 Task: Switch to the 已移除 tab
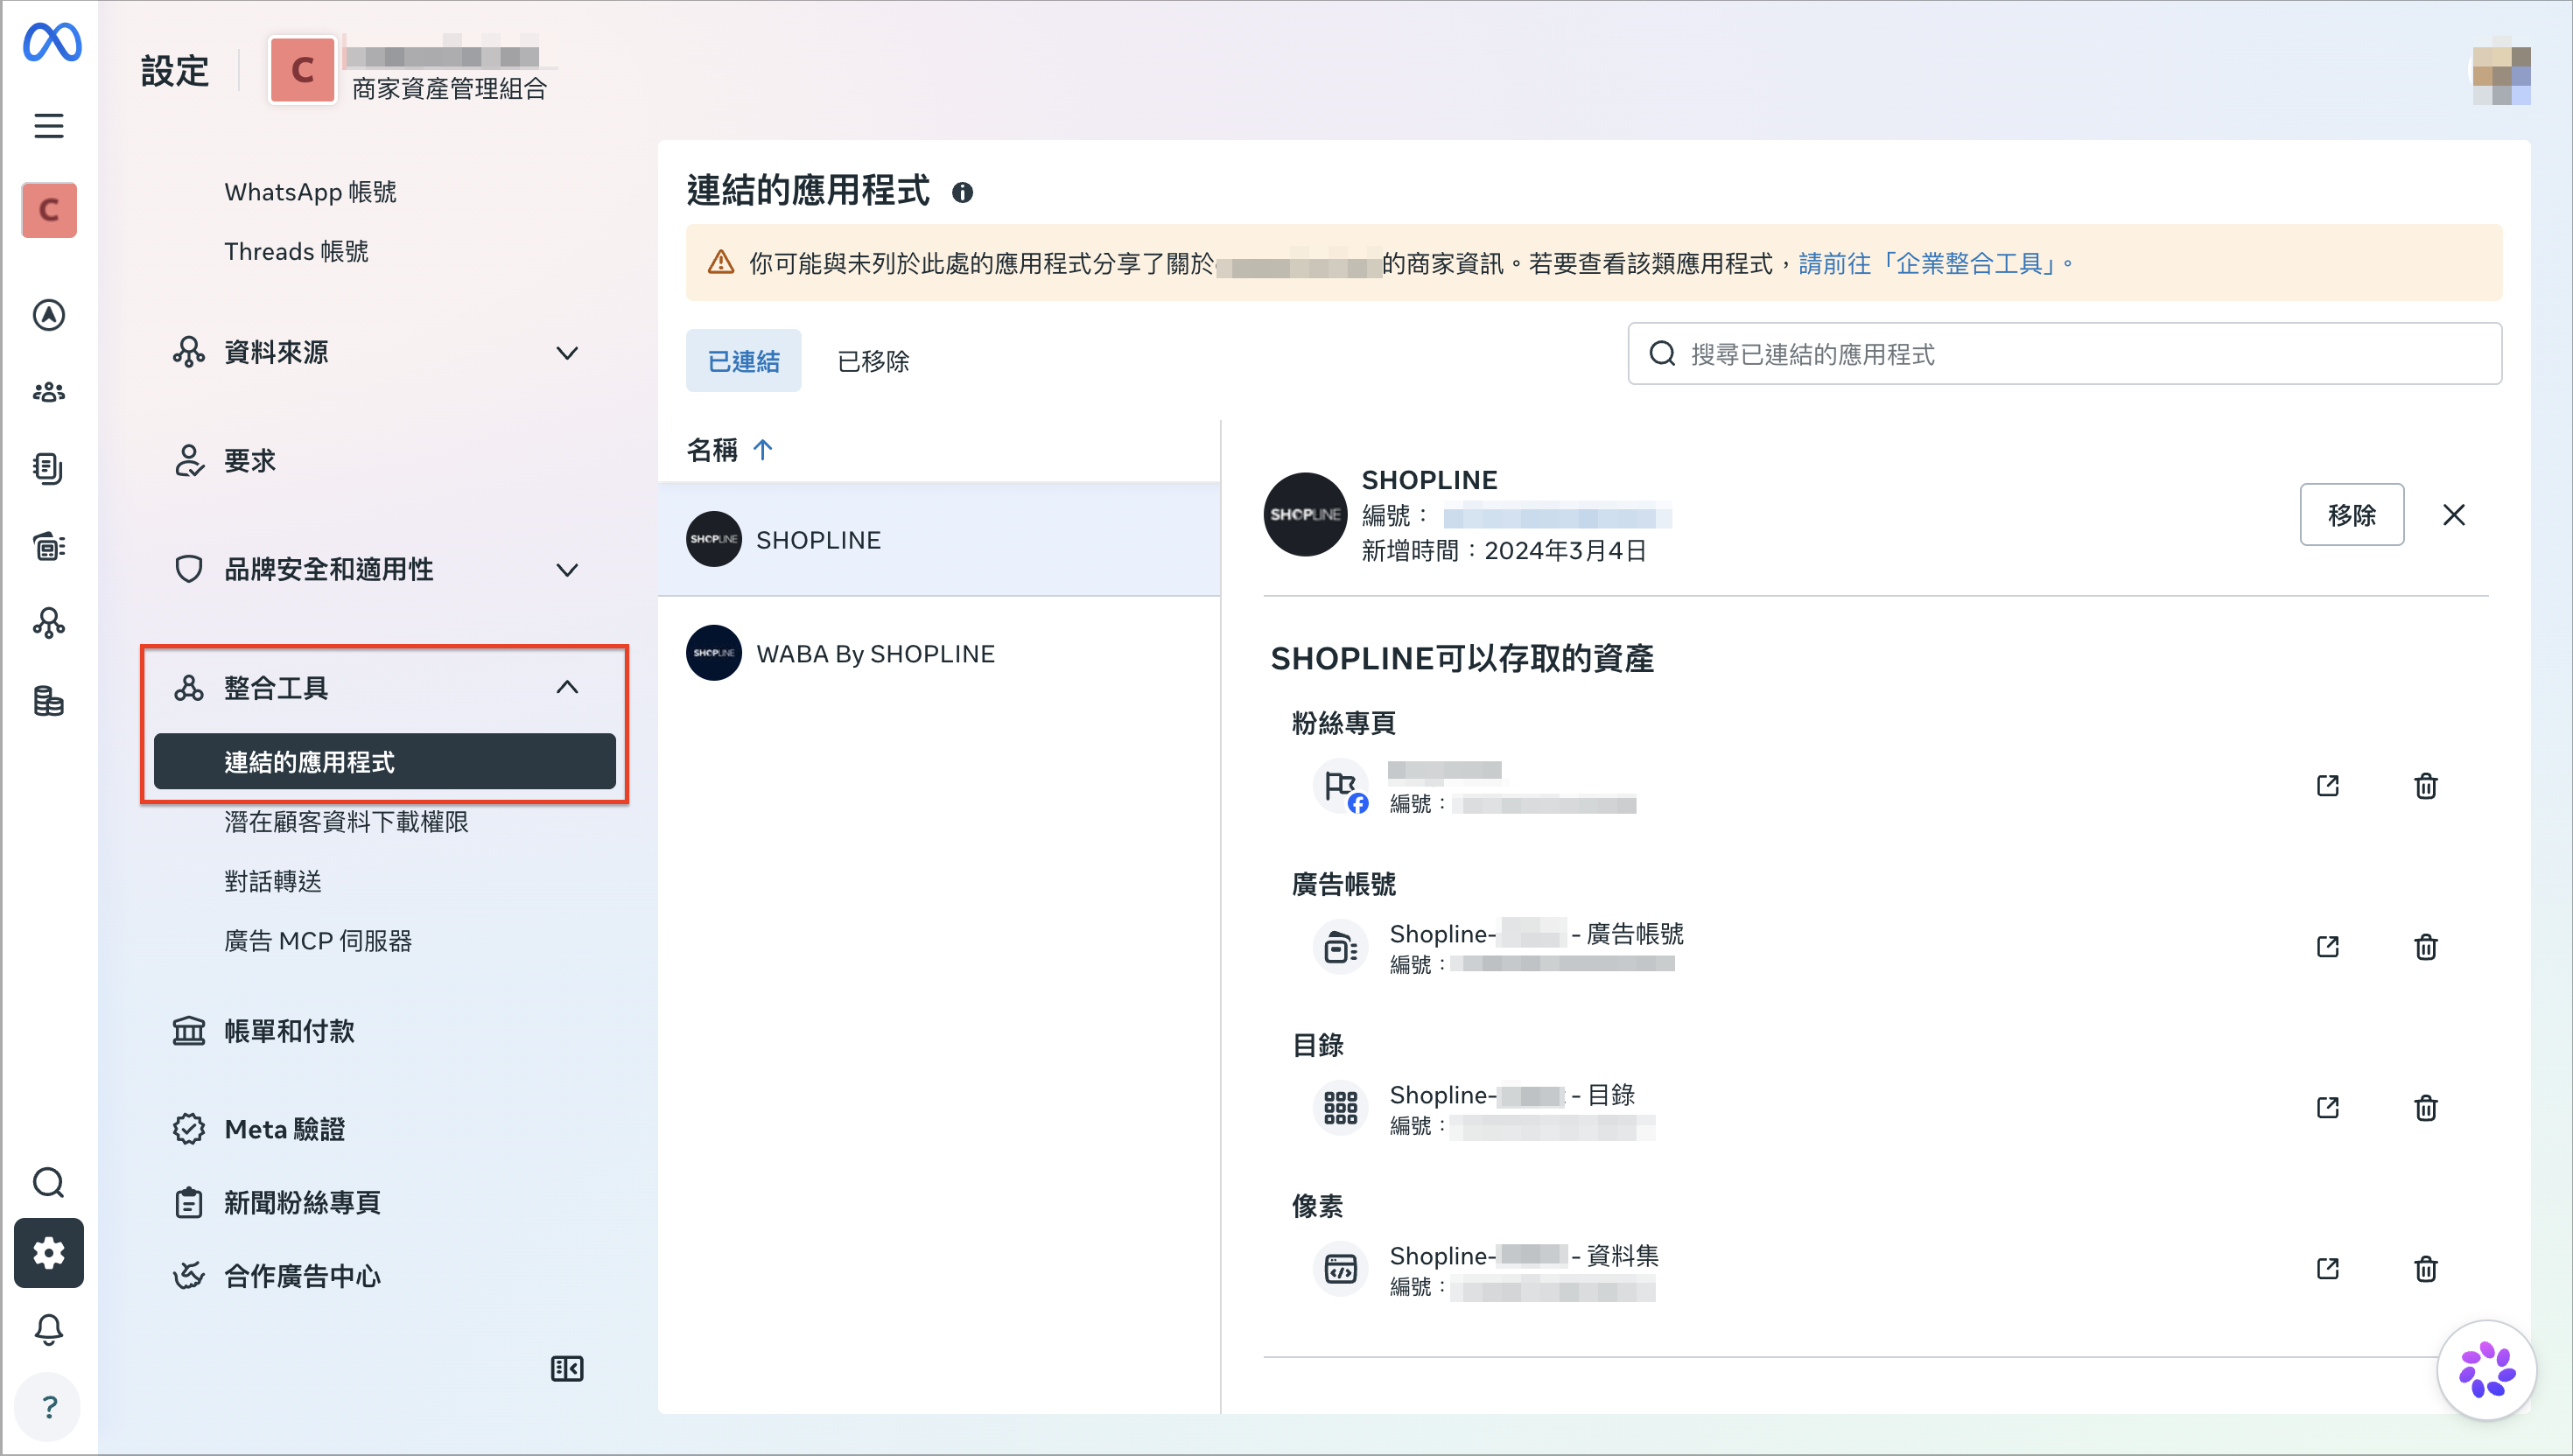click(873, 360)
